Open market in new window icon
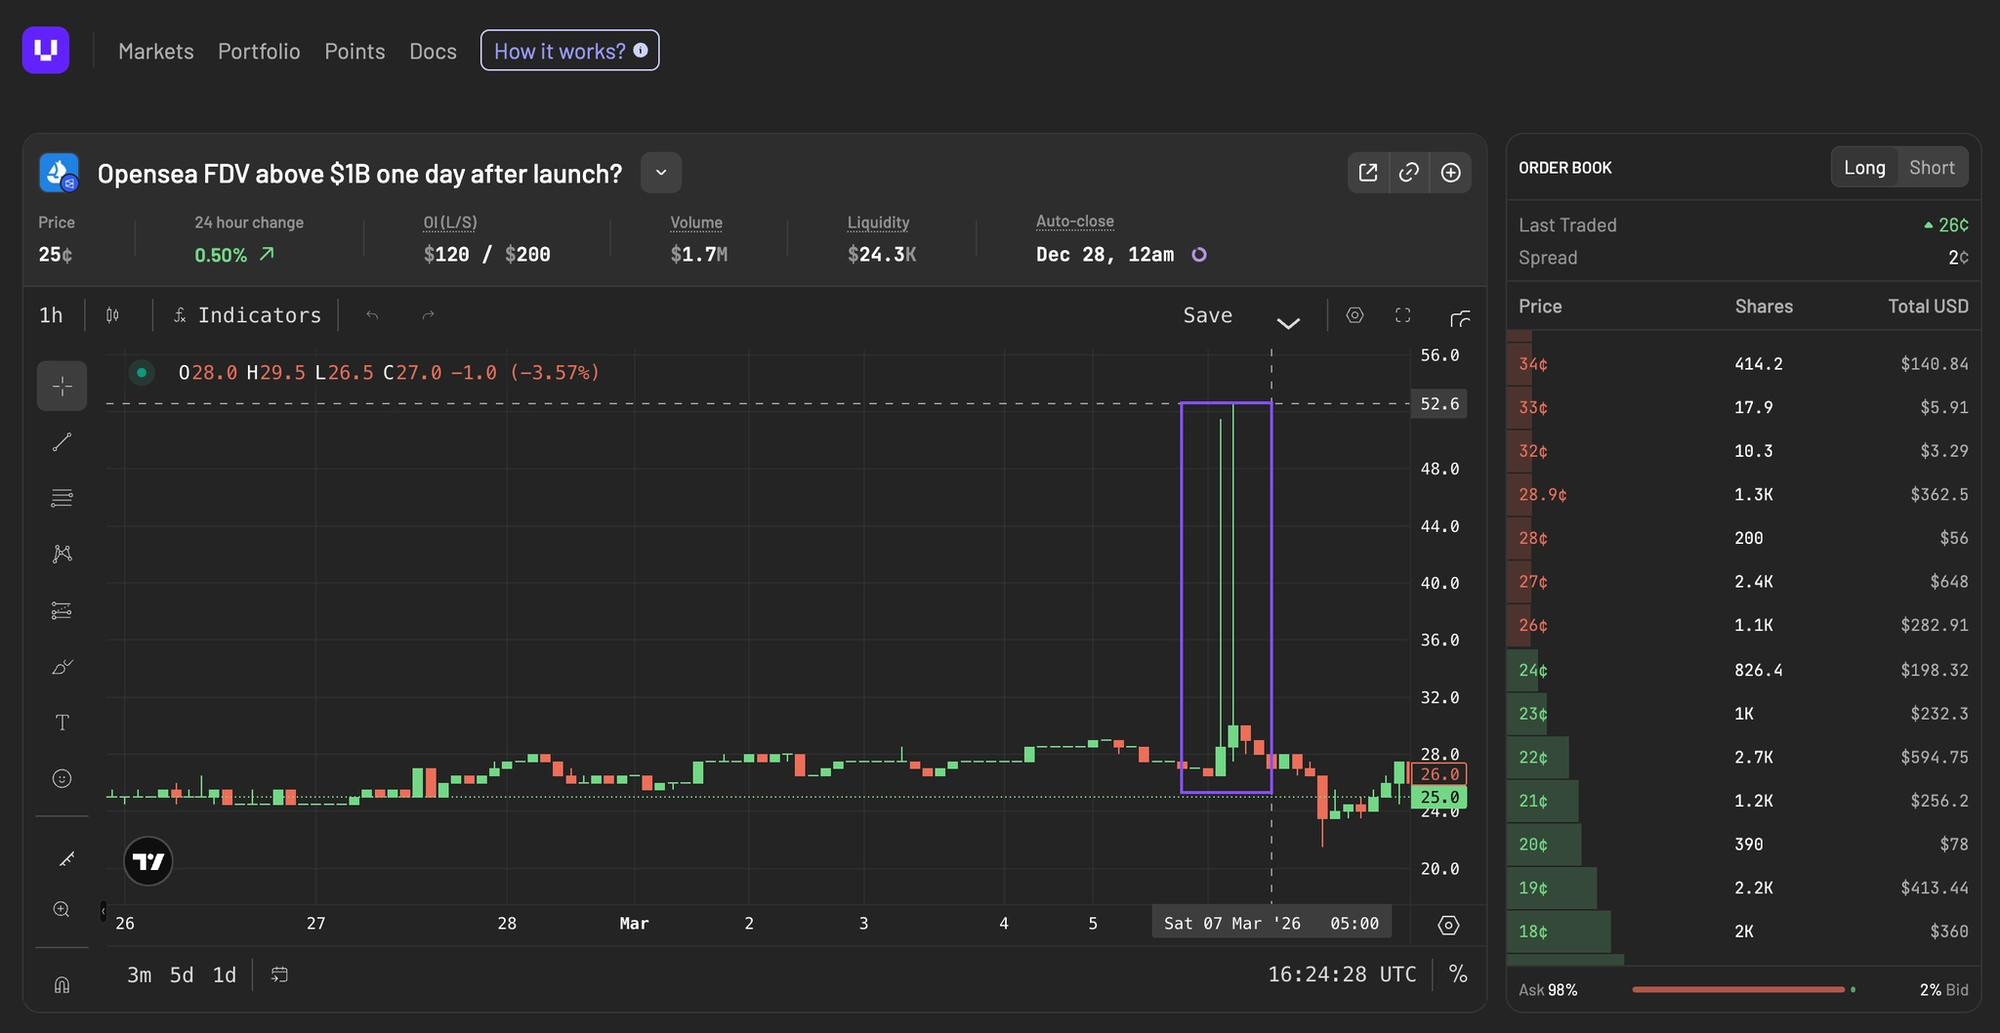The height and width of the screenshot is (1033, 2000). [1368, 173]
